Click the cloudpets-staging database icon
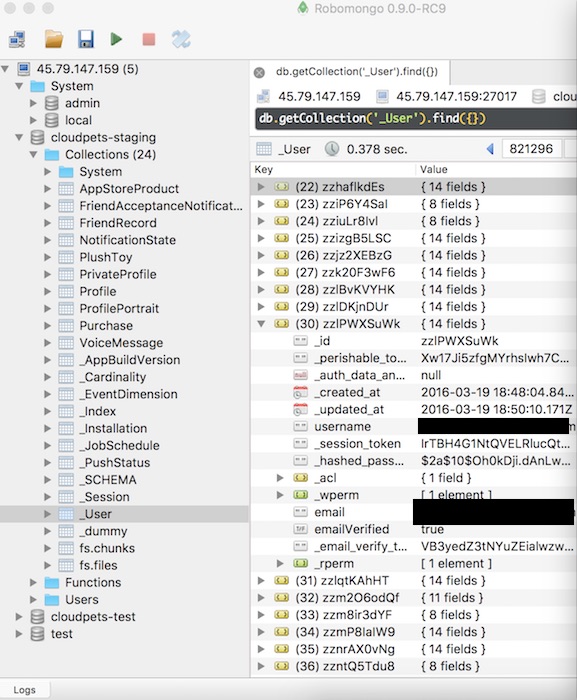577x700 pixels. click(x=38, y=138)
